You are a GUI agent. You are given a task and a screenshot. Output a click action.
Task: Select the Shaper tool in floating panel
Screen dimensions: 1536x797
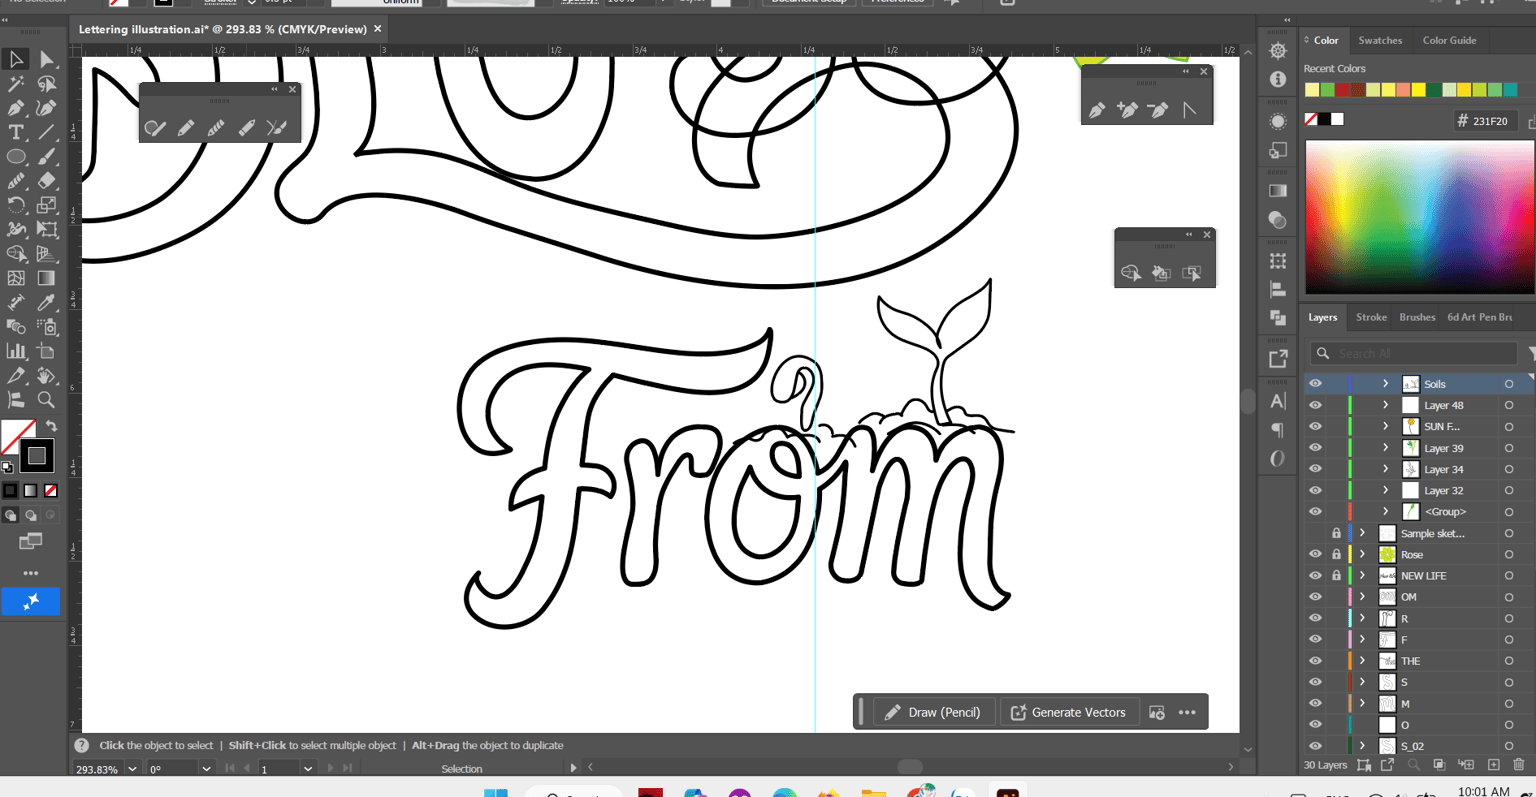point(155,127)
